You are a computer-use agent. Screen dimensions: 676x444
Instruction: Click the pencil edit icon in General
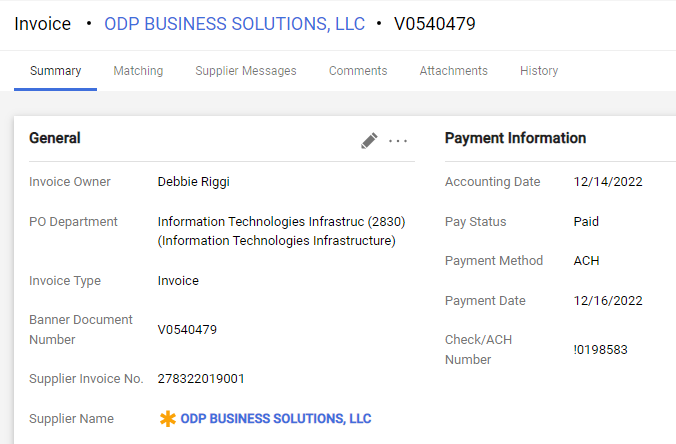(369, 141)
